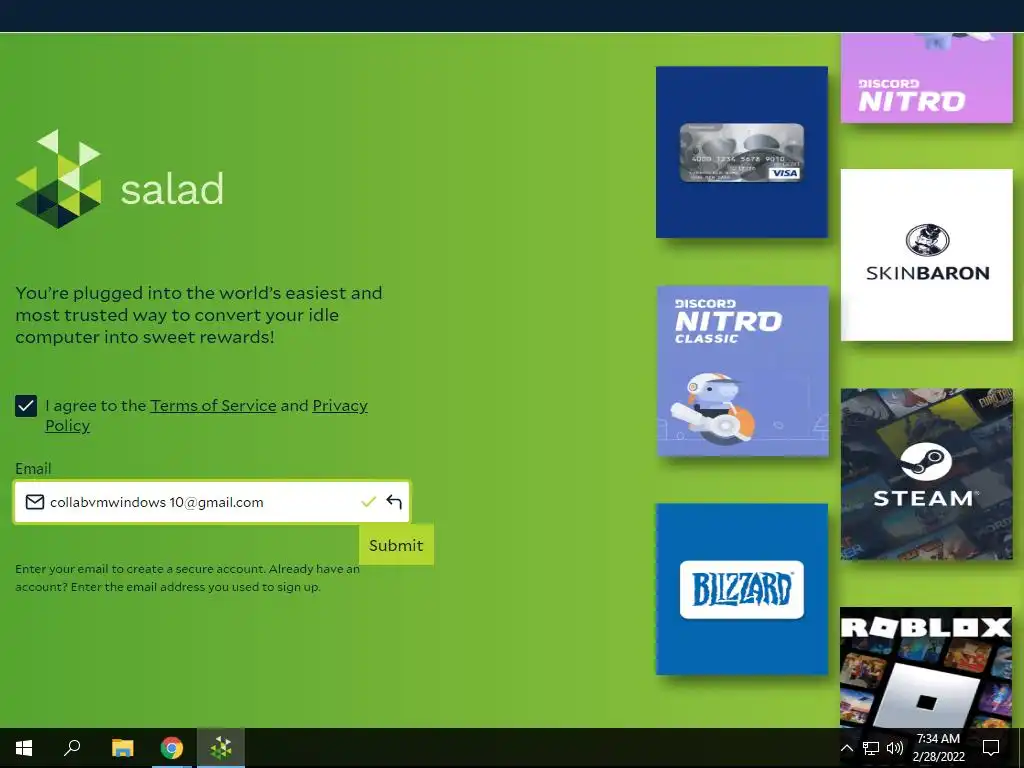Screen dimensions: 1024x768
Task: Select the Discord Nitro Classic reward tile
Action: pos(743,371)
